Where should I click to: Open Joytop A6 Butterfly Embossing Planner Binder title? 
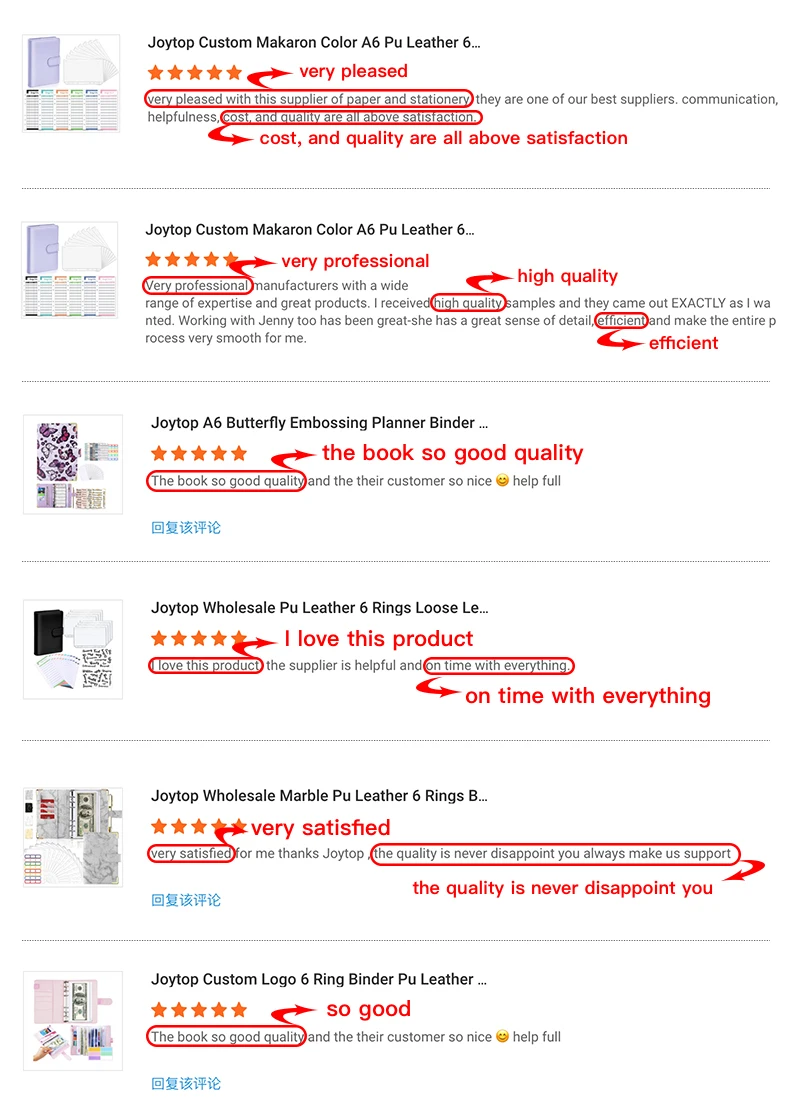coord(319,423)
